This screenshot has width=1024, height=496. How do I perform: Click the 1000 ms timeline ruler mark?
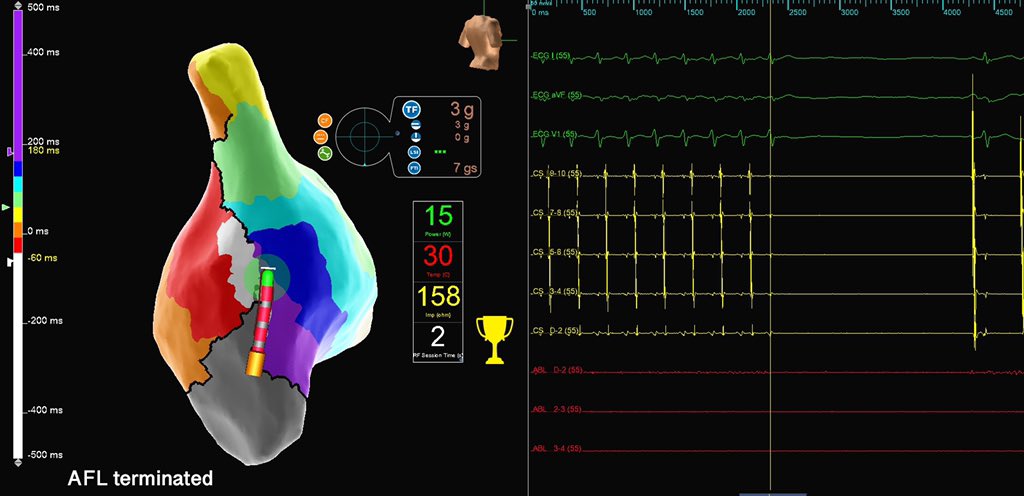643,13
